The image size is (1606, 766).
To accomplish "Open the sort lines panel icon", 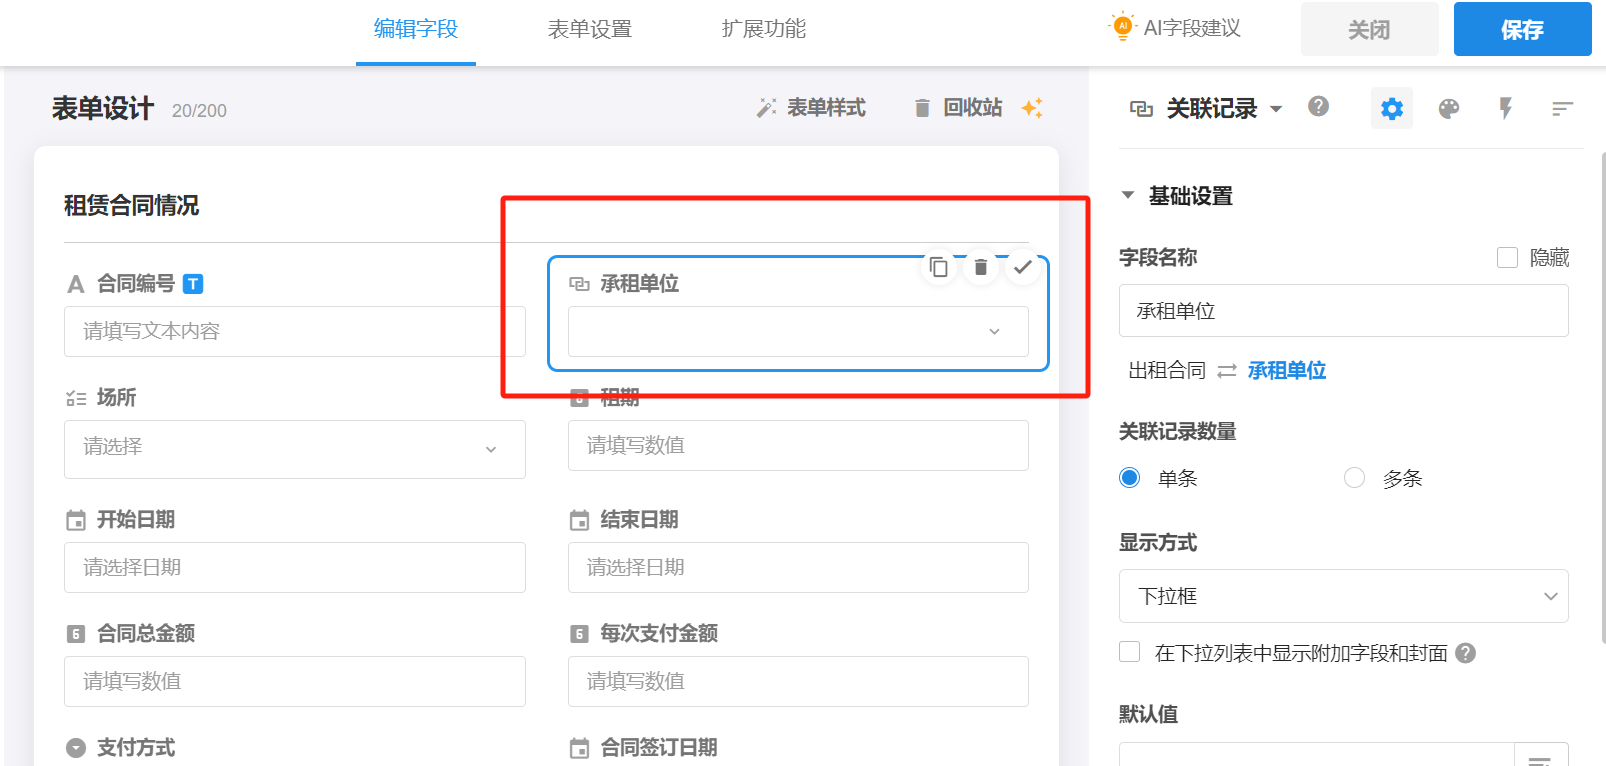I will (1562, 108).
